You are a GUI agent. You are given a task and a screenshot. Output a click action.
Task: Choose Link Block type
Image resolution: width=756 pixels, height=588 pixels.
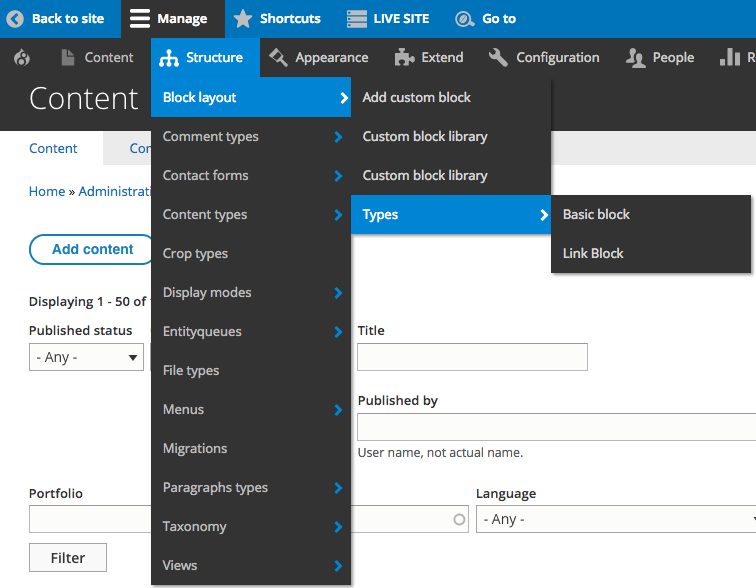tap(651, 254)
